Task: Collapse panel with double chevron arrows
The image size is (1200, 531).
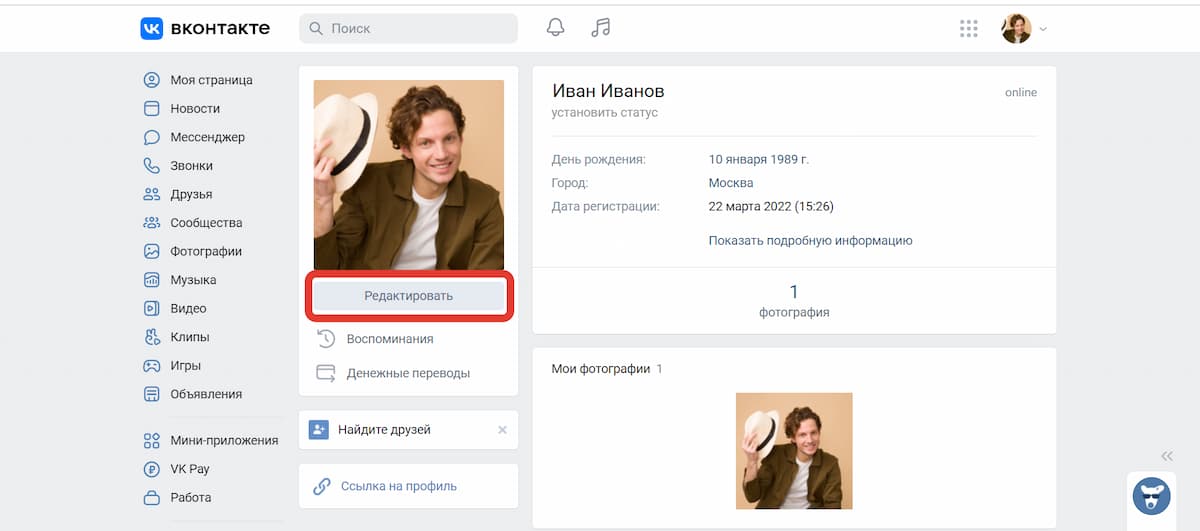Action: tap(1167, 456)
